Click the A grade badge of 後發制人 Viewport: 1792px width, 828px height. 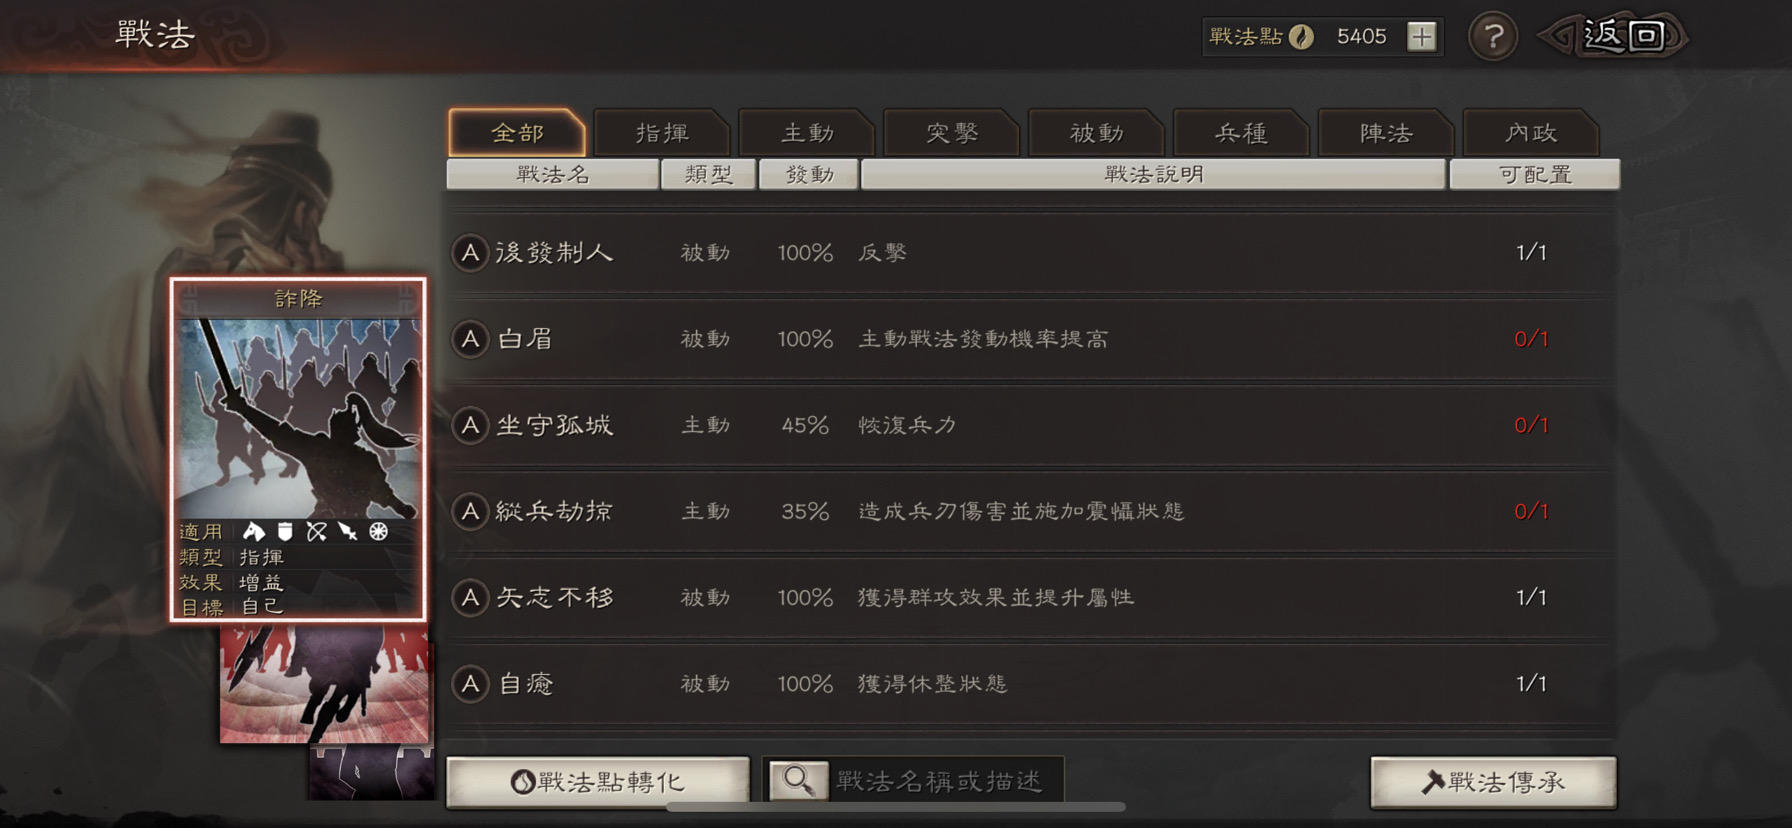[470, 253]
